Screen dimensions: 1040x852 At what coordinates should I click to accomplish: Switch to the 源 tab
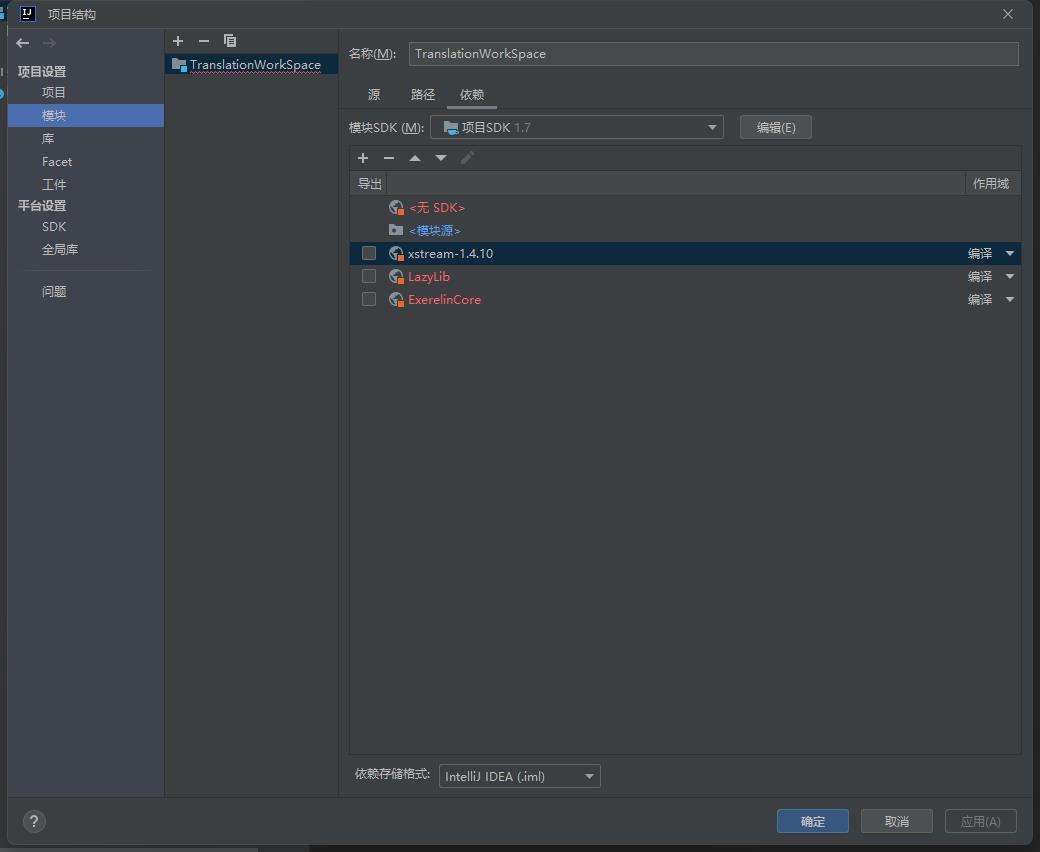(374, 94)
